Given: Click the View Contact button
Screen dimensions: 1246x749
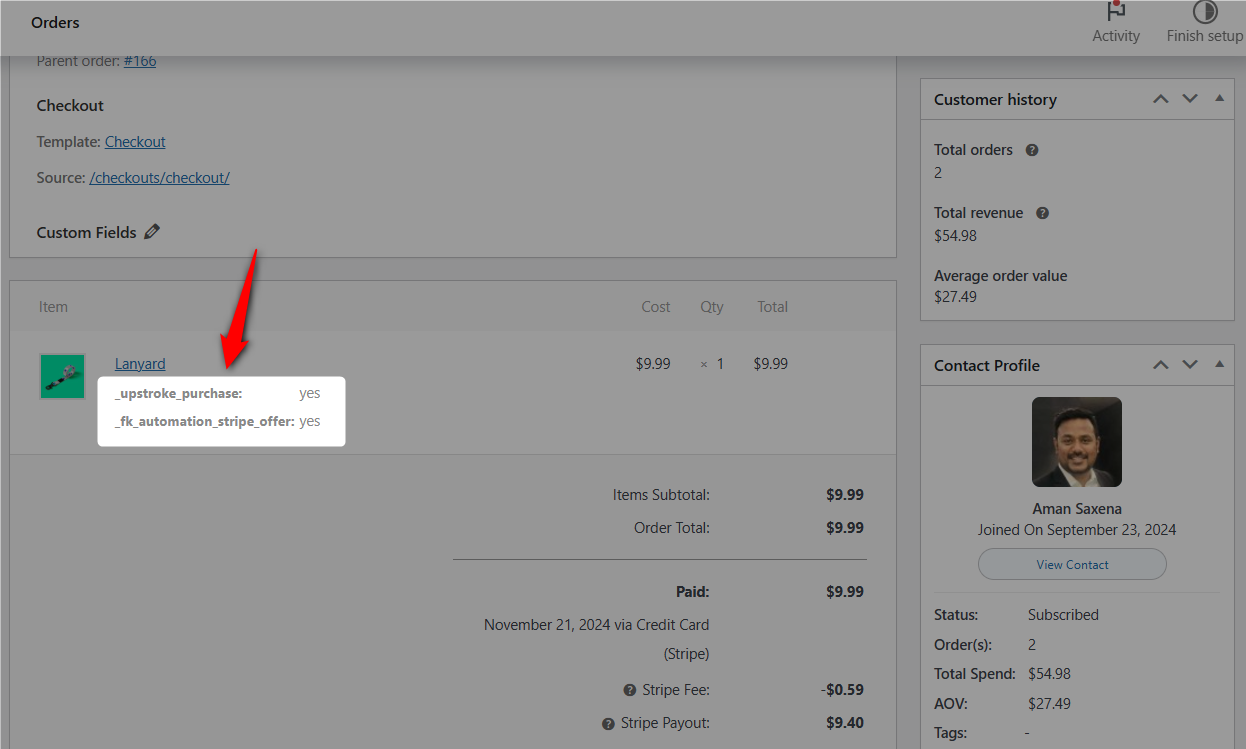Looking at the screenshot, I should [x=1072, y=564].
